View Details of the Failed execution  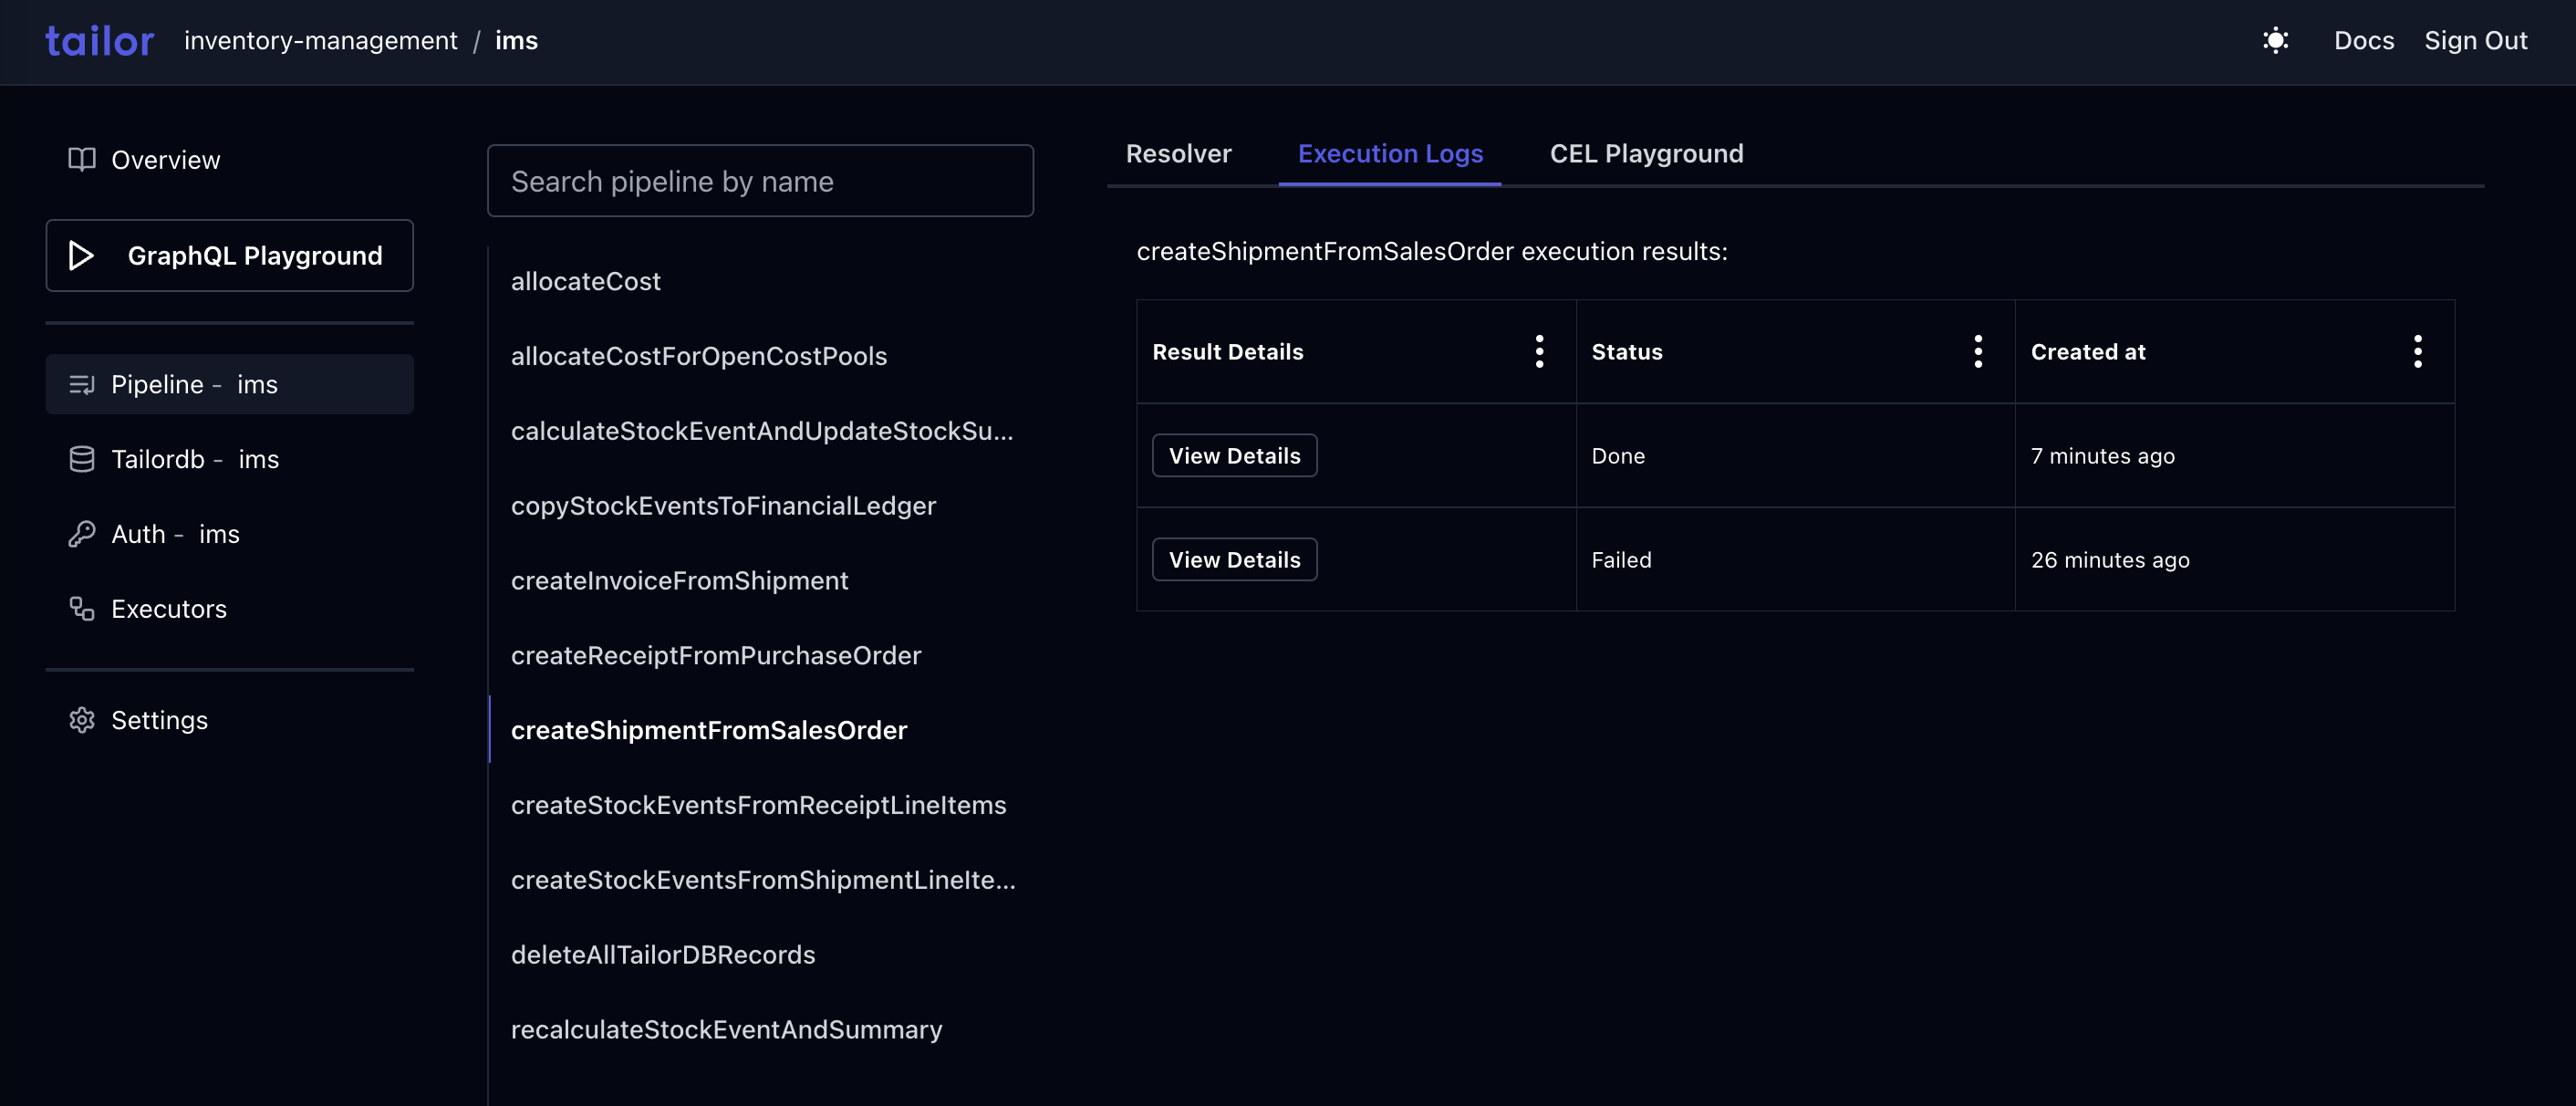[1234, 558]
